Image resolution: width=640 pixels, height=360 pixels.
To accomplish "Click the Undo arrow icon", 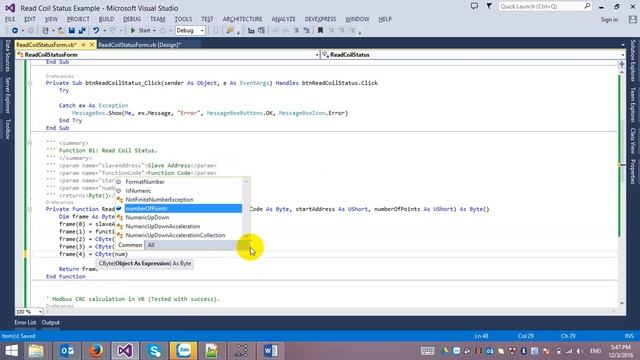I will (x=96, y=31).
